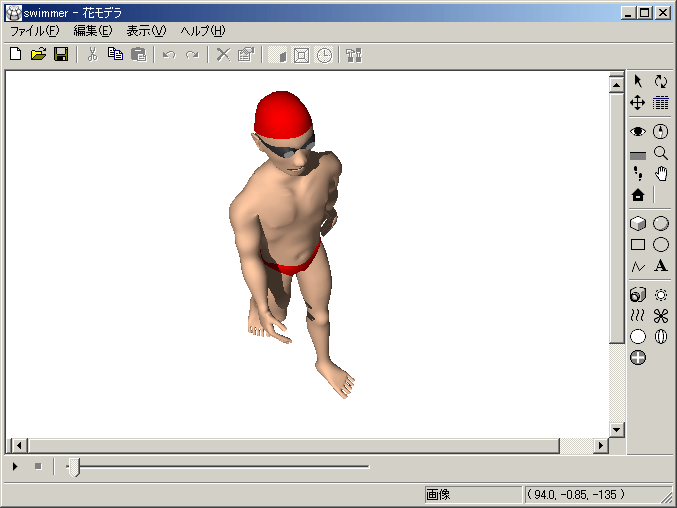
Task: Toggle the clock animation toolbar button
Action: pos(324,55)
